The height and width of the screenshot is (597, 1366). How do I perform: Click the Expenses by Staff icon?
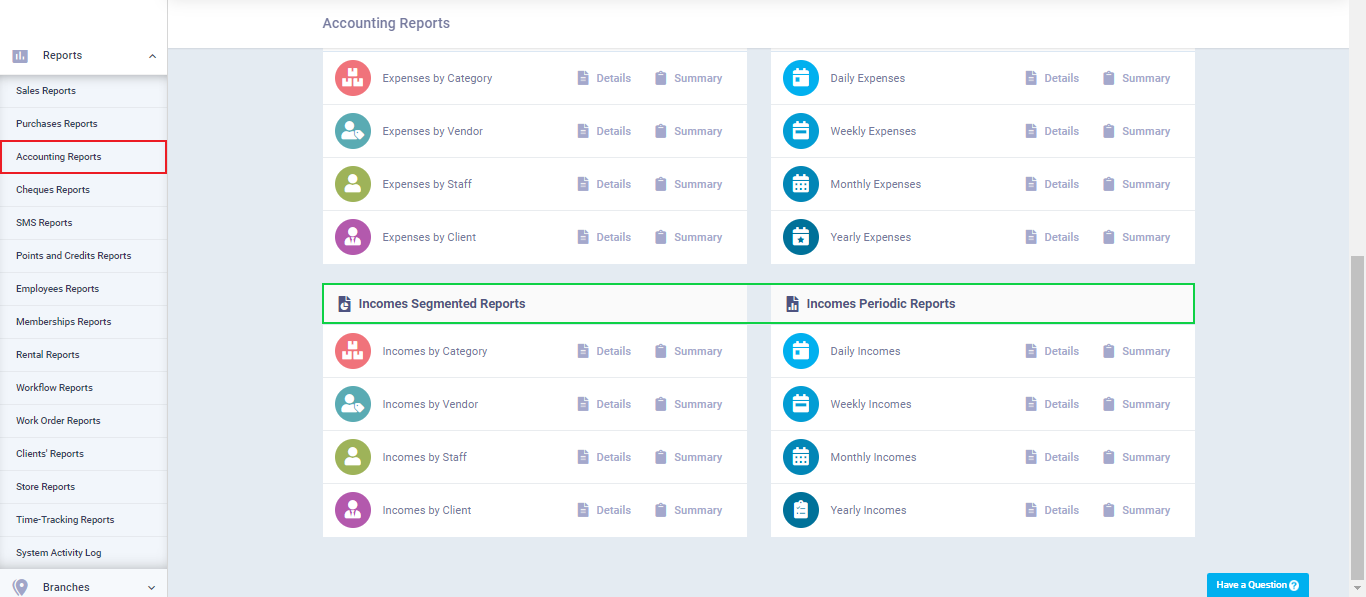352,184
